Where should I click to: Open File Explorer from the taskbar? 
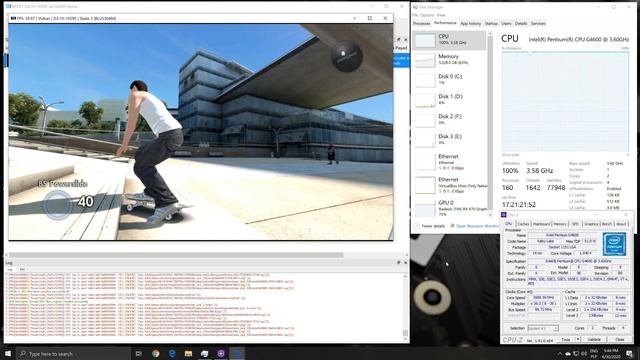(x=188, y=353)
